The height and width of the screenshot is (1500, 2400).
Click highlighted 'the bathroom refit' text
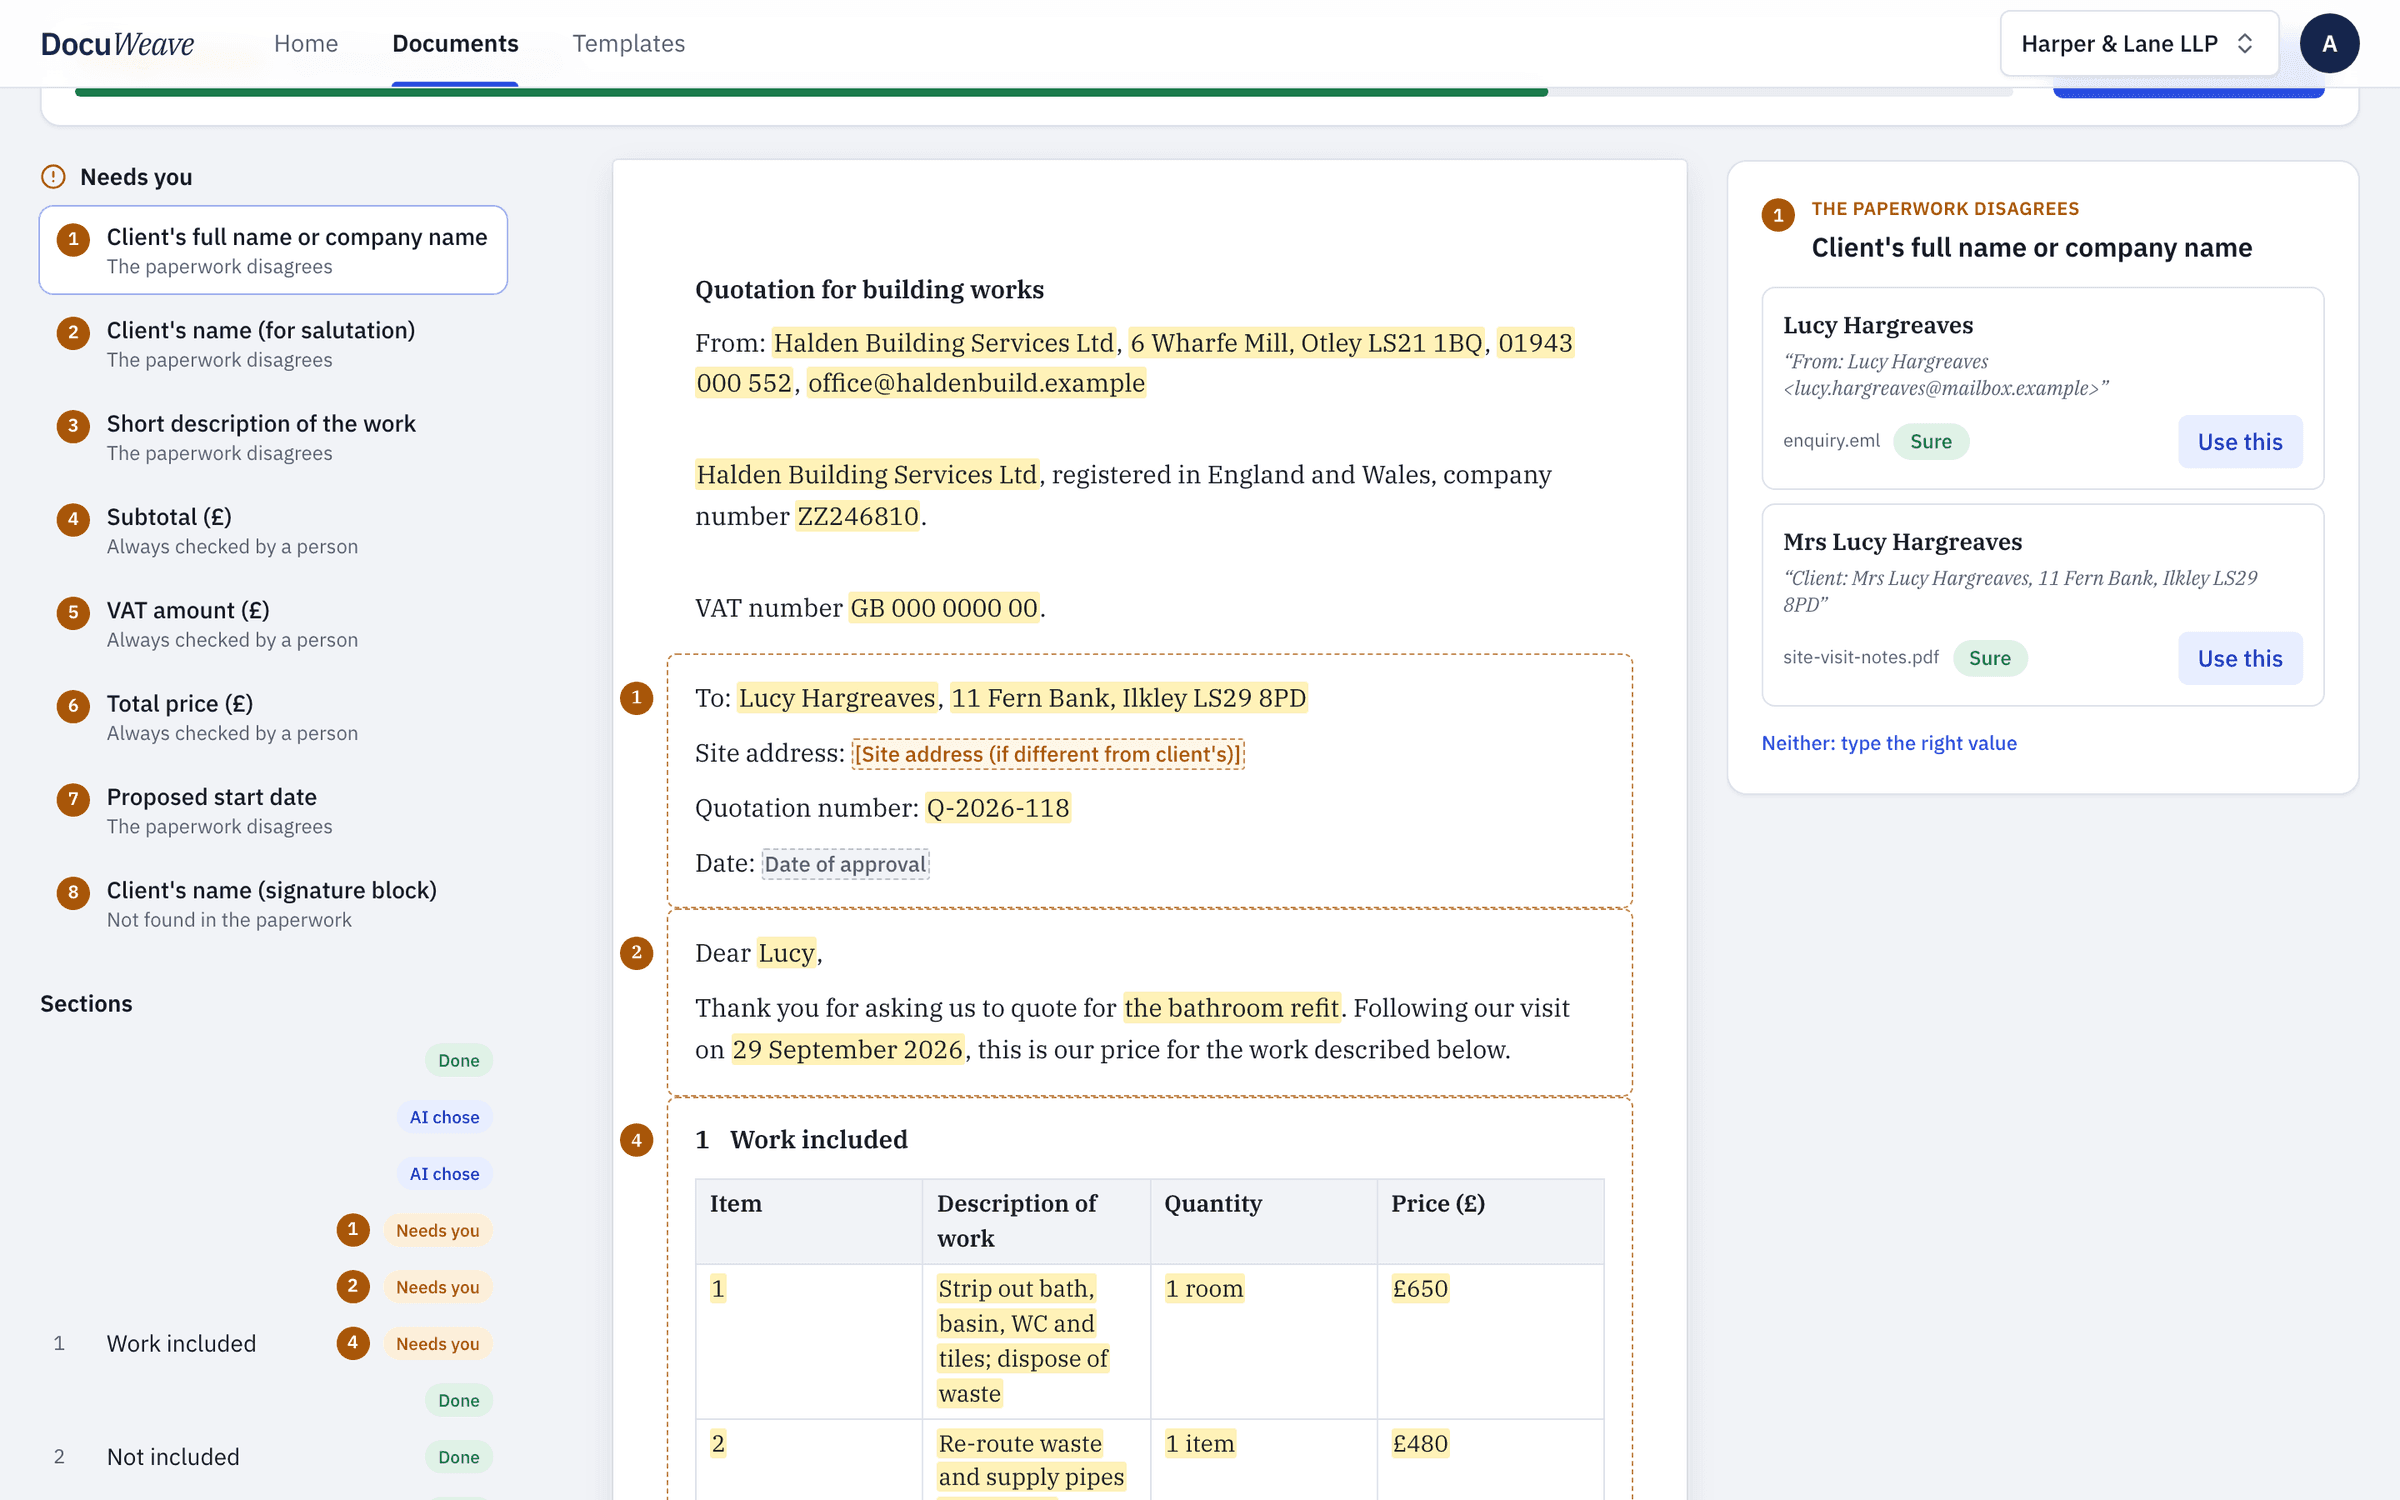[x=1231, y=1007]
